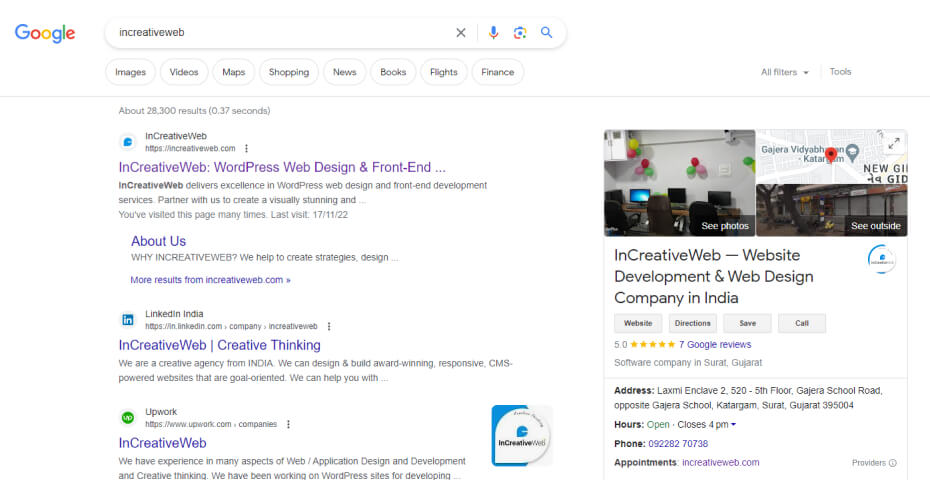930x480 pixels.
Task: Open the Upwork InCreativeWeb result title
Action: (163, 443)
